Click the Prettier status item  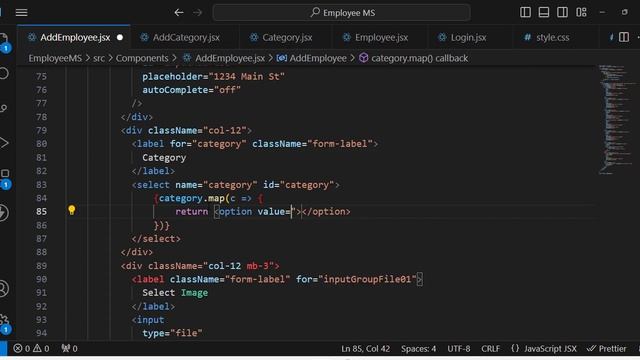(607, 349)
